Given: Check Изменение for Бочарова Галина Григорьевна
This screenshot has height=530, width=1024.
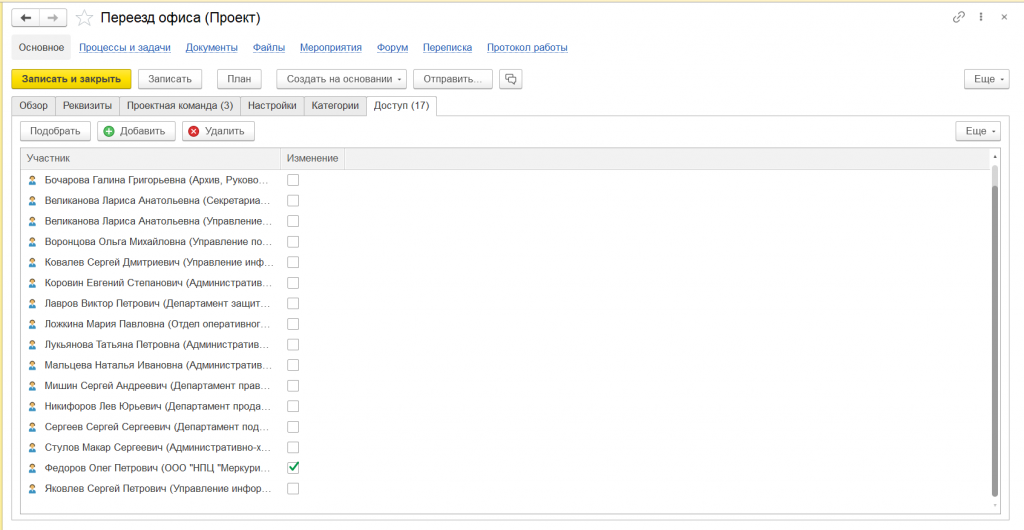Looking at the screenshot, I should pos(293,180).
